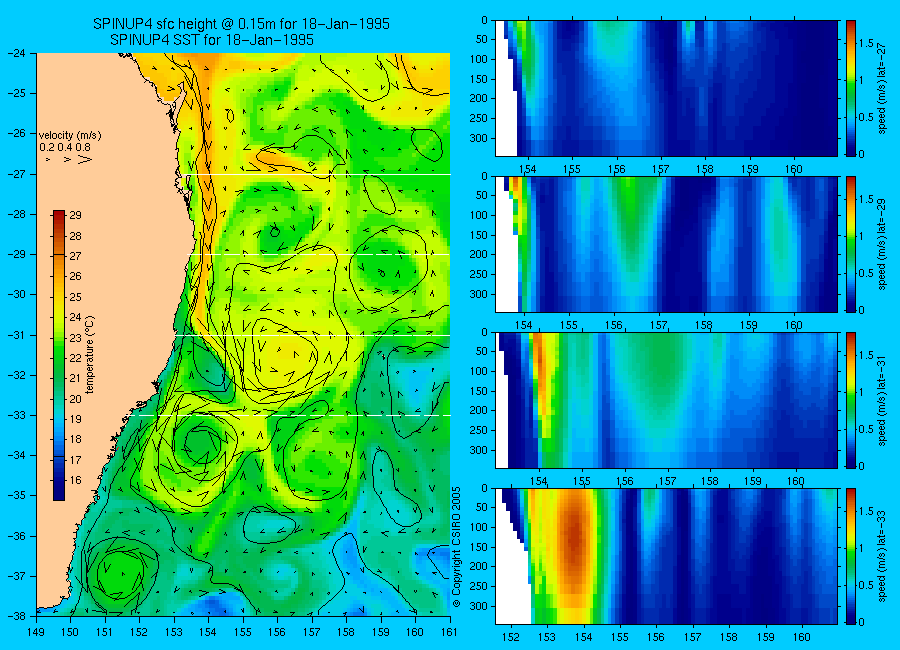Click the 0 tick on the lat=-33 speed bar
This screenshot has width=900, height=650.
862,622
